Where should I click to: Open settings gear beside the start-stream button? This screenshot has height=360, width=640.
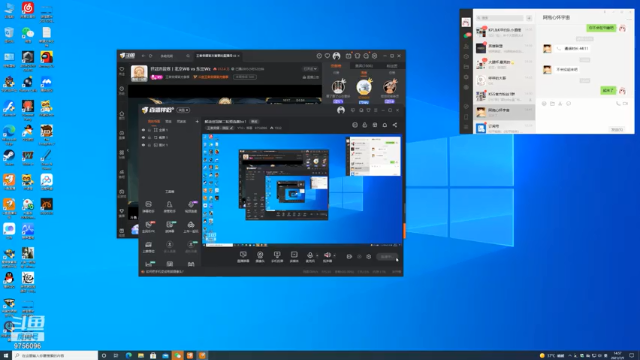coord(369,257)
